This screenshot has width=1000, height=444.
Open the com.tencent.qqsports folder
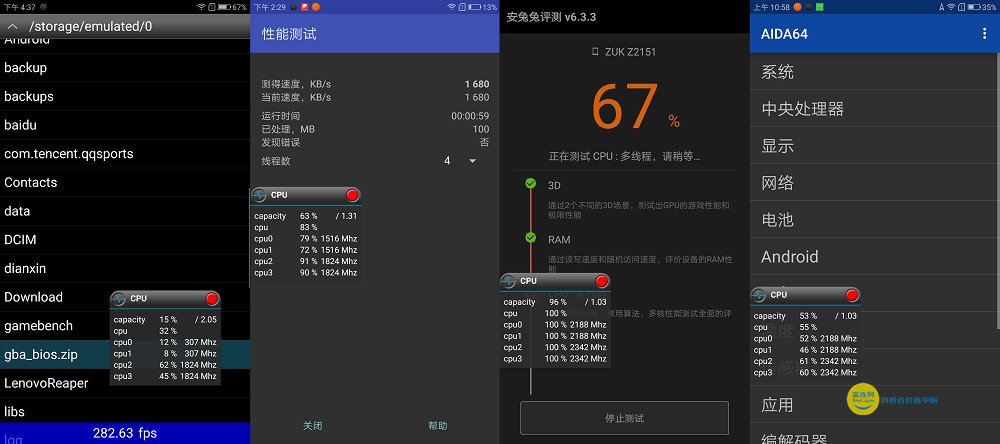pyautogui.click(x=125, y=154)
